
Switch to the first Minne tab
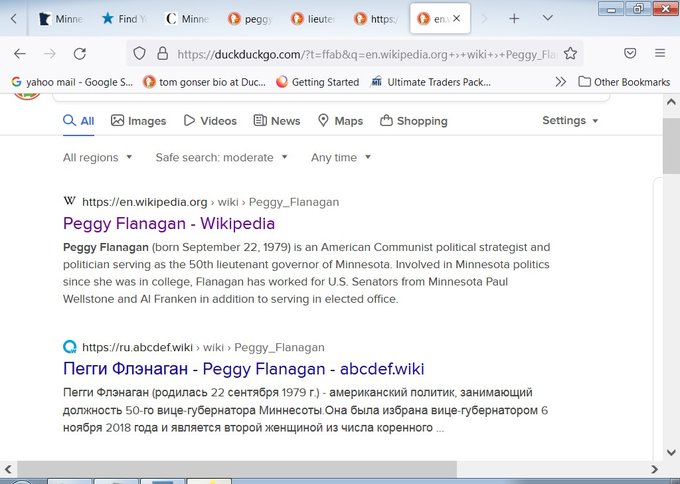click(61, 19)
